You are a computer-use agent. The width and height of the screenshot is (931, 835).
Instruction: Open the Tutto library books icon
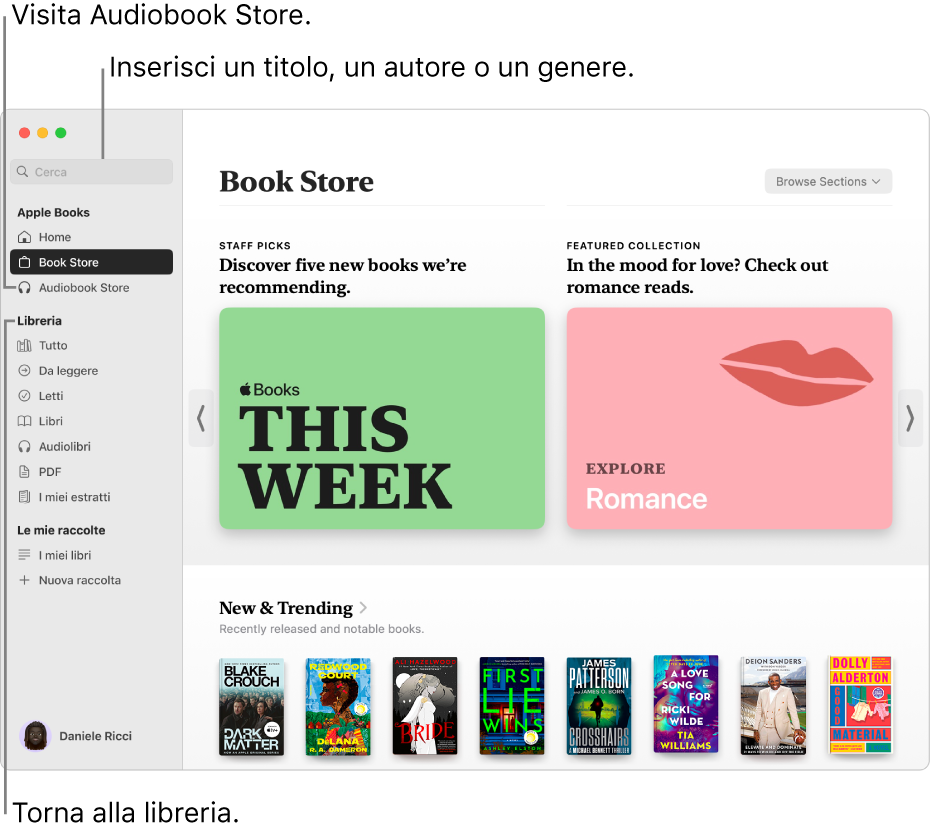25,346
